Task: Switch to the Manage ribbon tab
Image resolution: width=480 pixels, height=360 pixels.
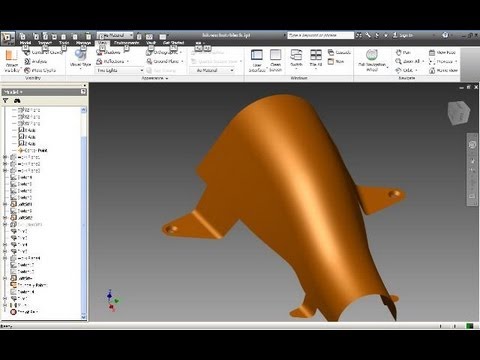Action: click(x=83, y=43)
